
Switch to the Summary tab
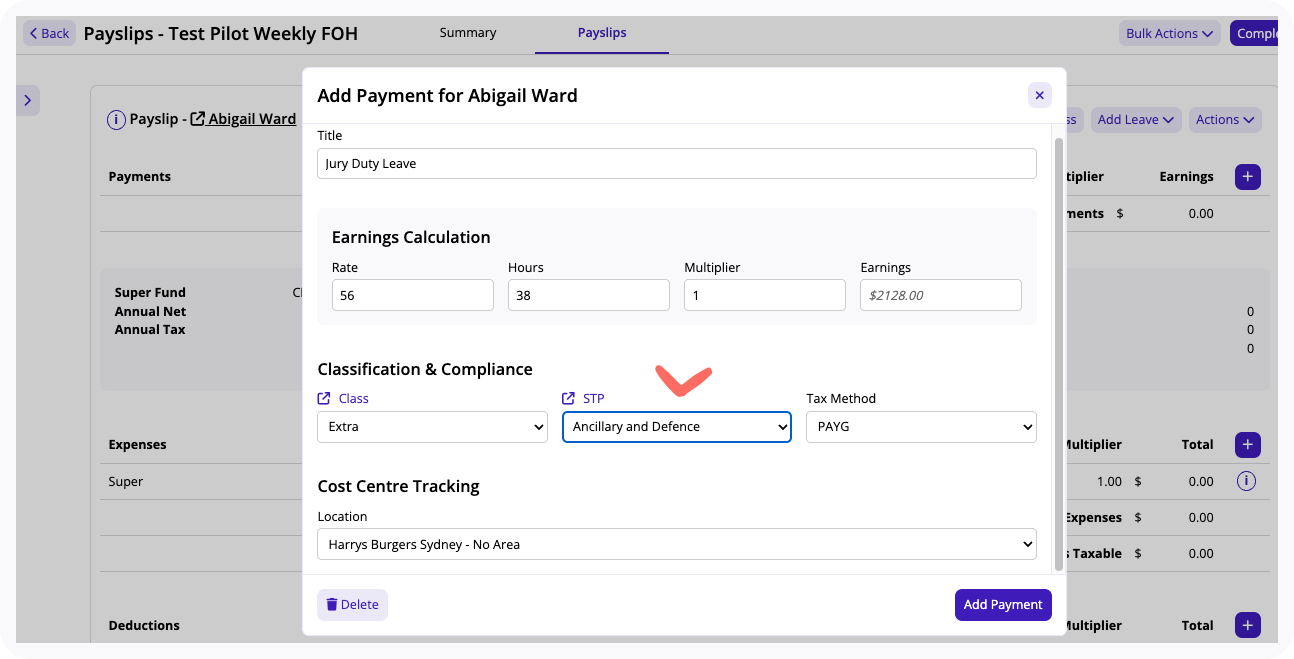(468, 33)
